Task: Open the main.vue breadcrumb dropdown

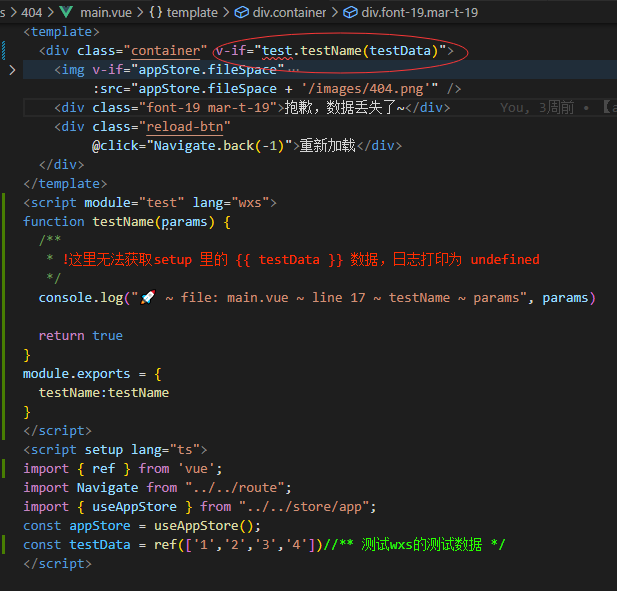Action: click(x=107, y=12)
